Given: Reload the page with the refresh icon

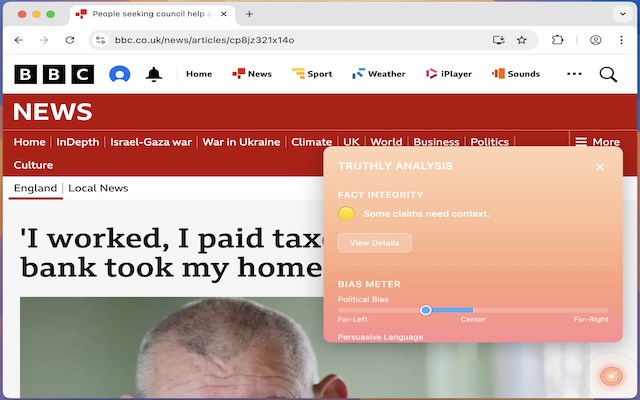Looking at the screenshot, I should click(x=70, y=40).
